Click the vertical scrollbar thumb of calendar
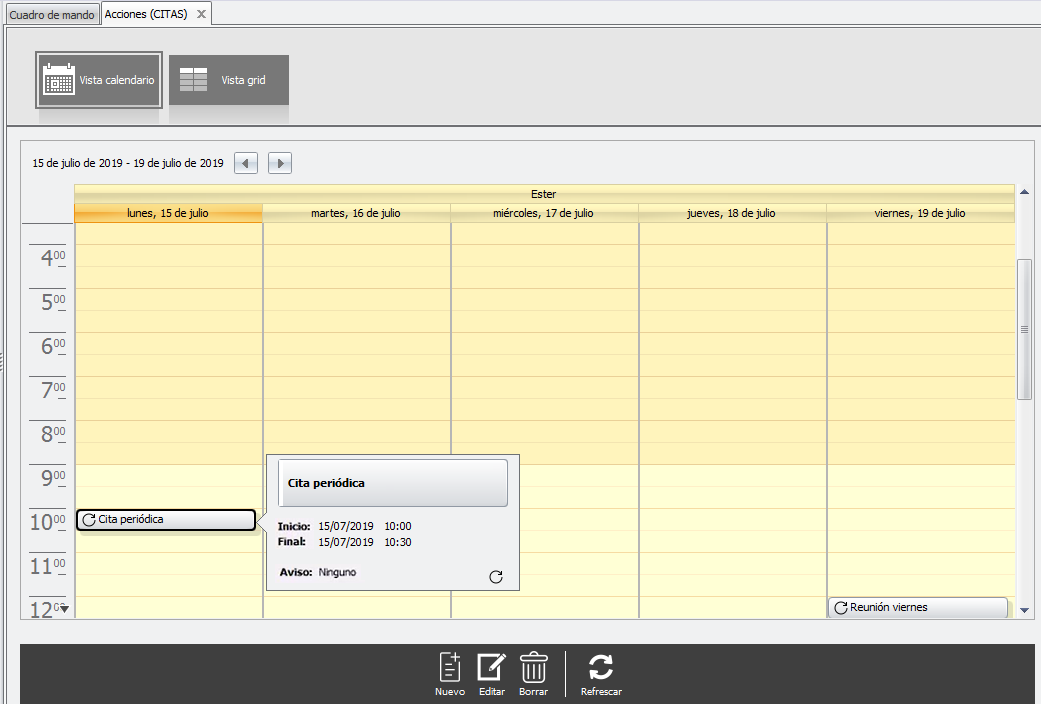 (1024, 329)
